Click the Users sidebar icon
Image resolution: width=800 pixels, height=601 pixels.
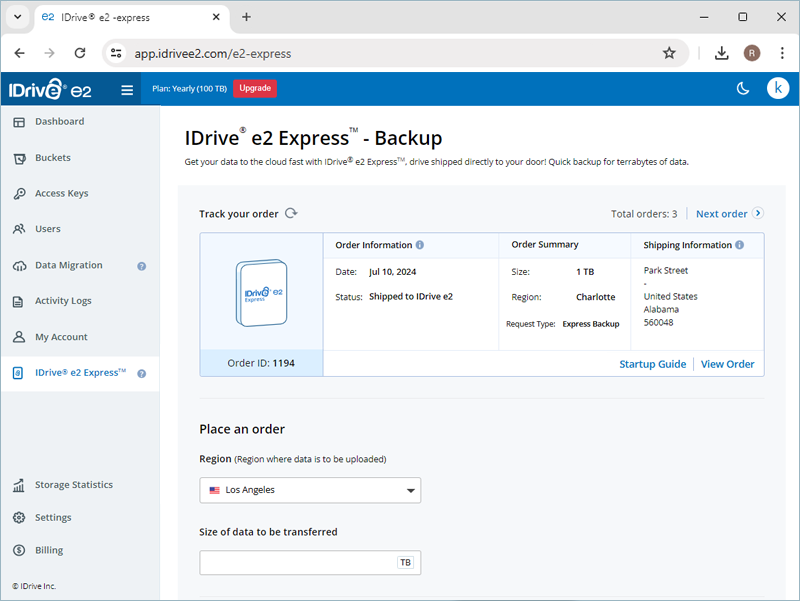coord(19,229)
